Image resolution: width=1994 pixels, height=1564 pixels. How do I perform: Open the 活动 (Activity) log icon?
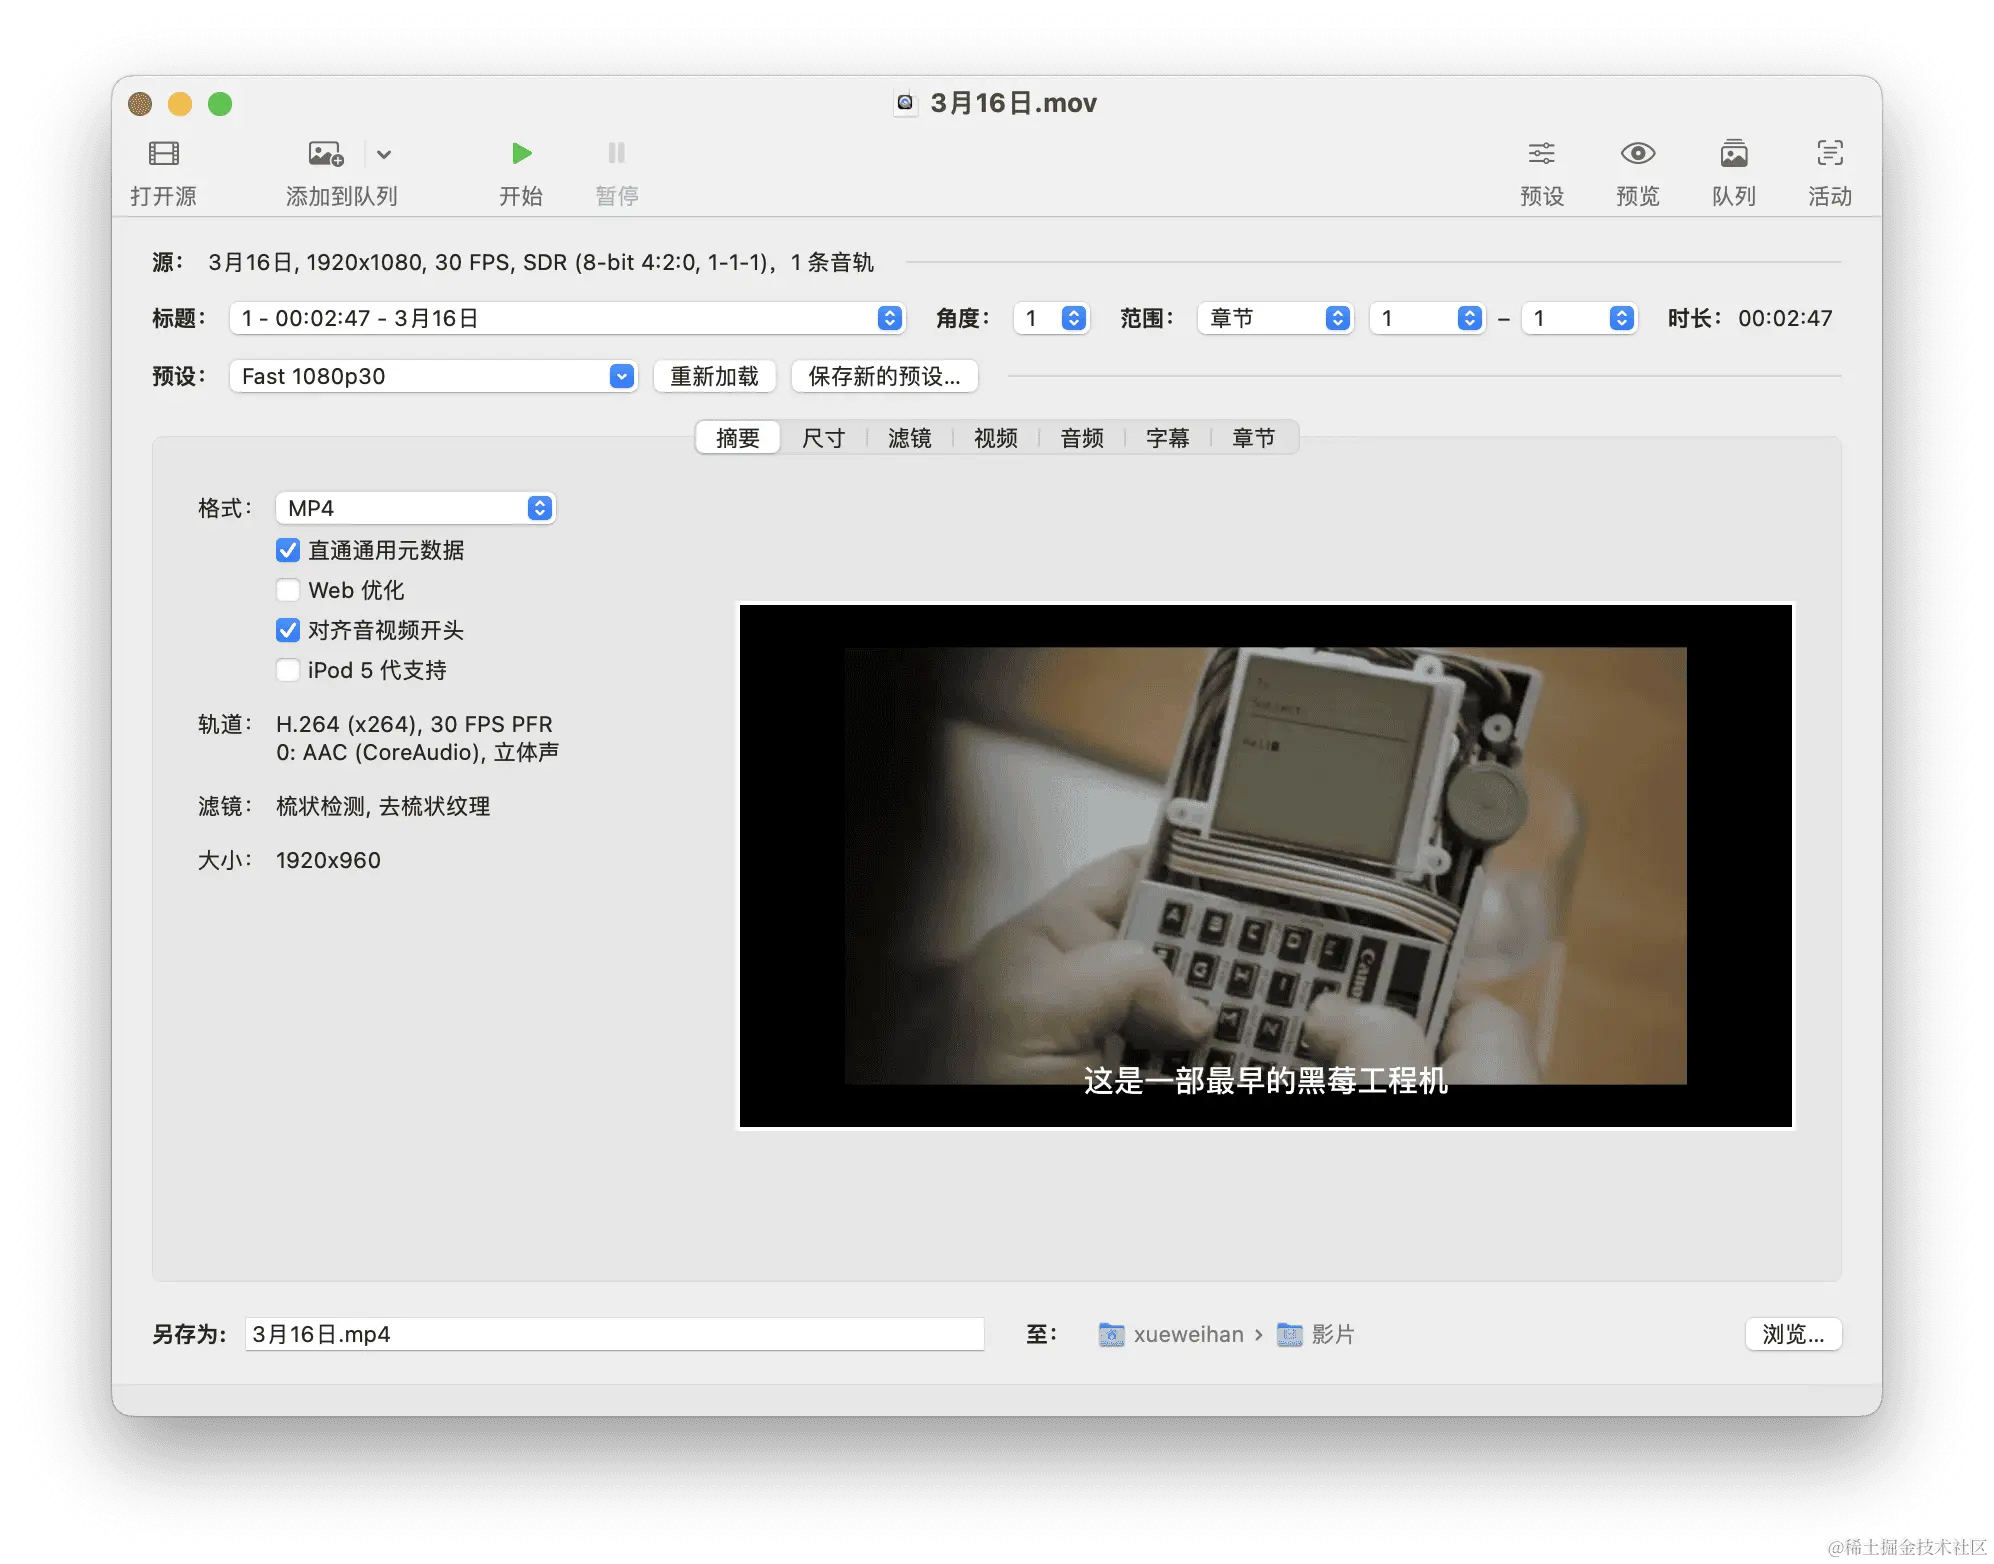click(x=1829, y=152)
